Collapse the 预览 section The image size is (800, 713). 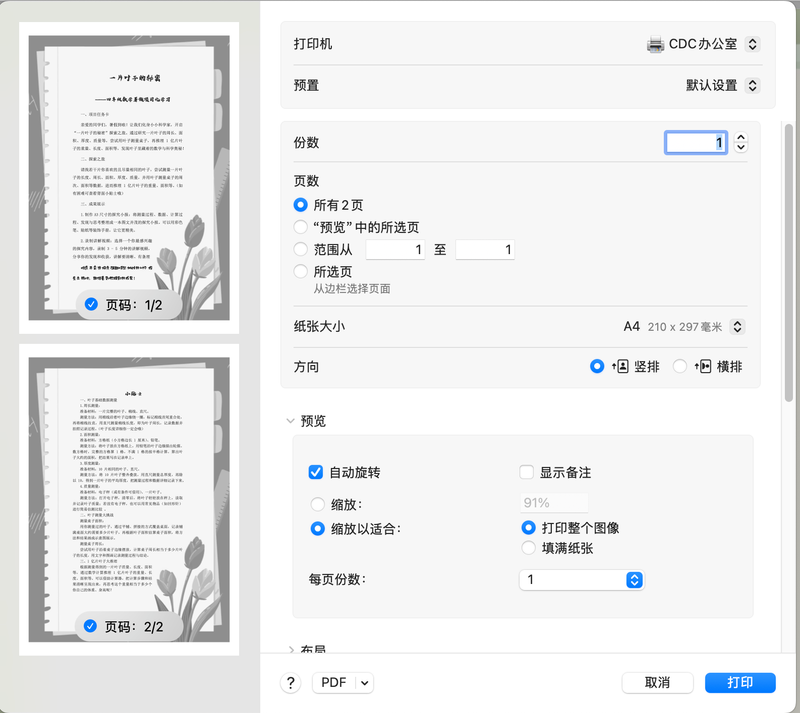291,422
